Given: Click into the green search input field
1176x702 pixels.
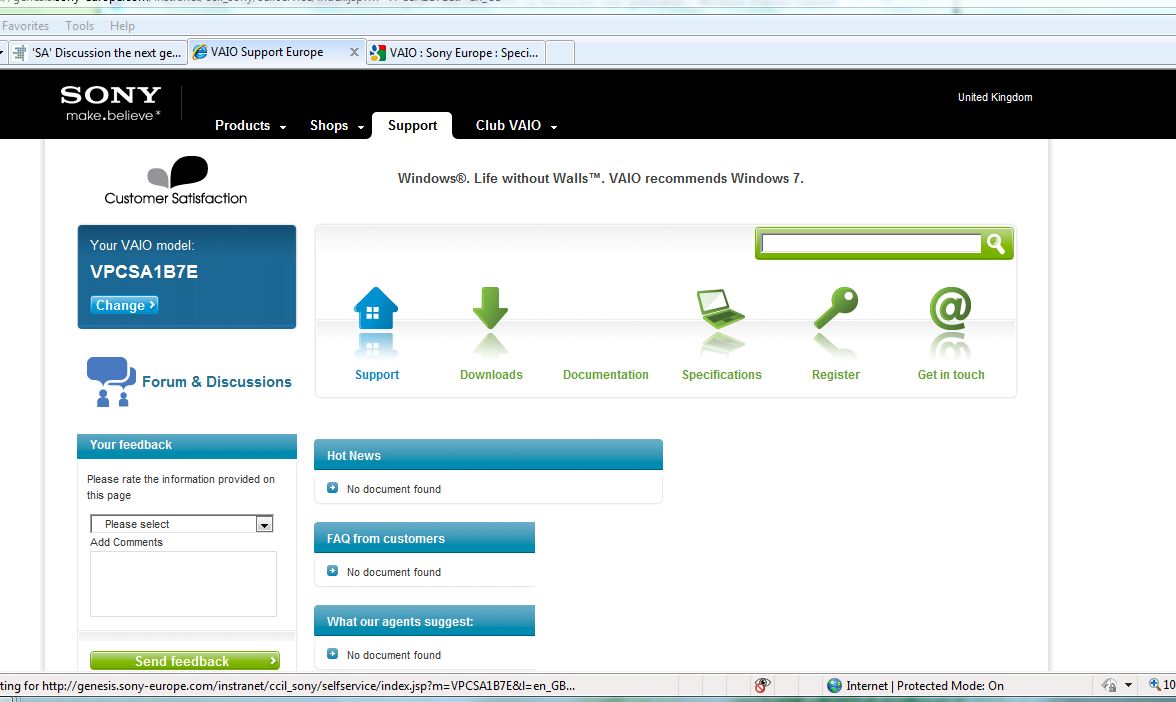Looking at the screenshot, I should [x=871, y=244].
